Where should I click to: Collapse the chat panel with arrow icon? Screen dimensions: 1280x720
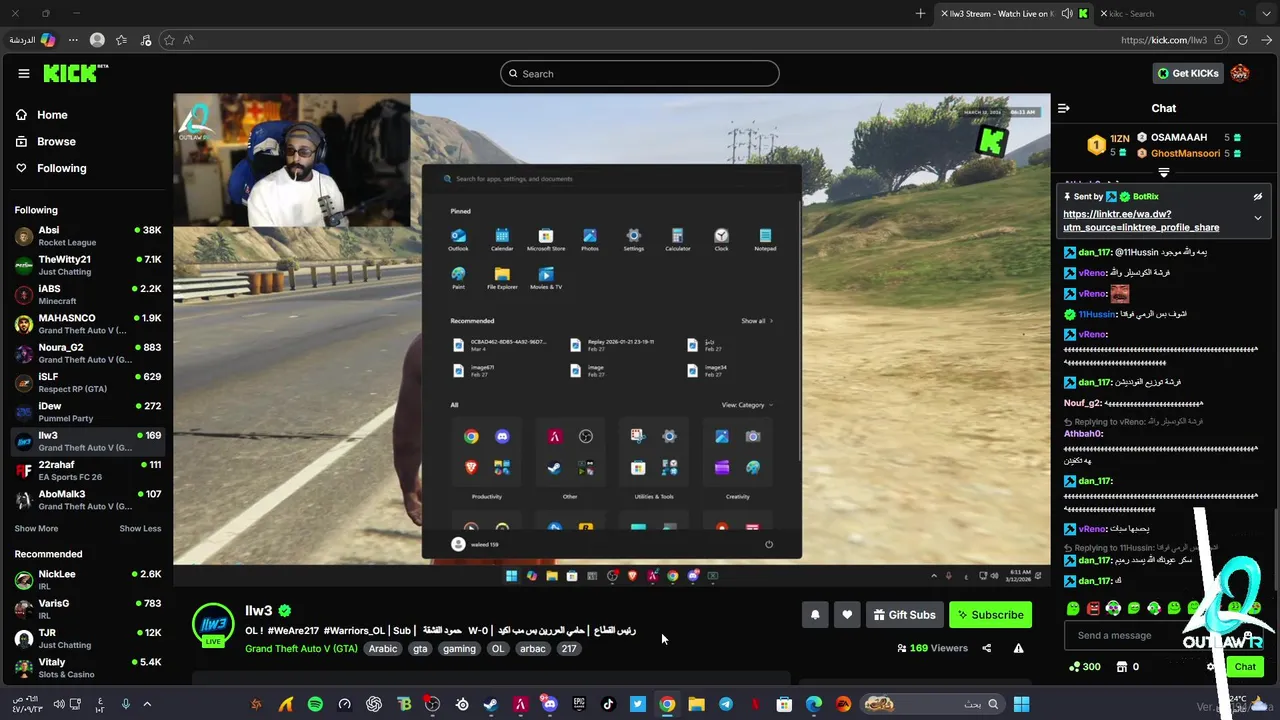coord(1064,108)
